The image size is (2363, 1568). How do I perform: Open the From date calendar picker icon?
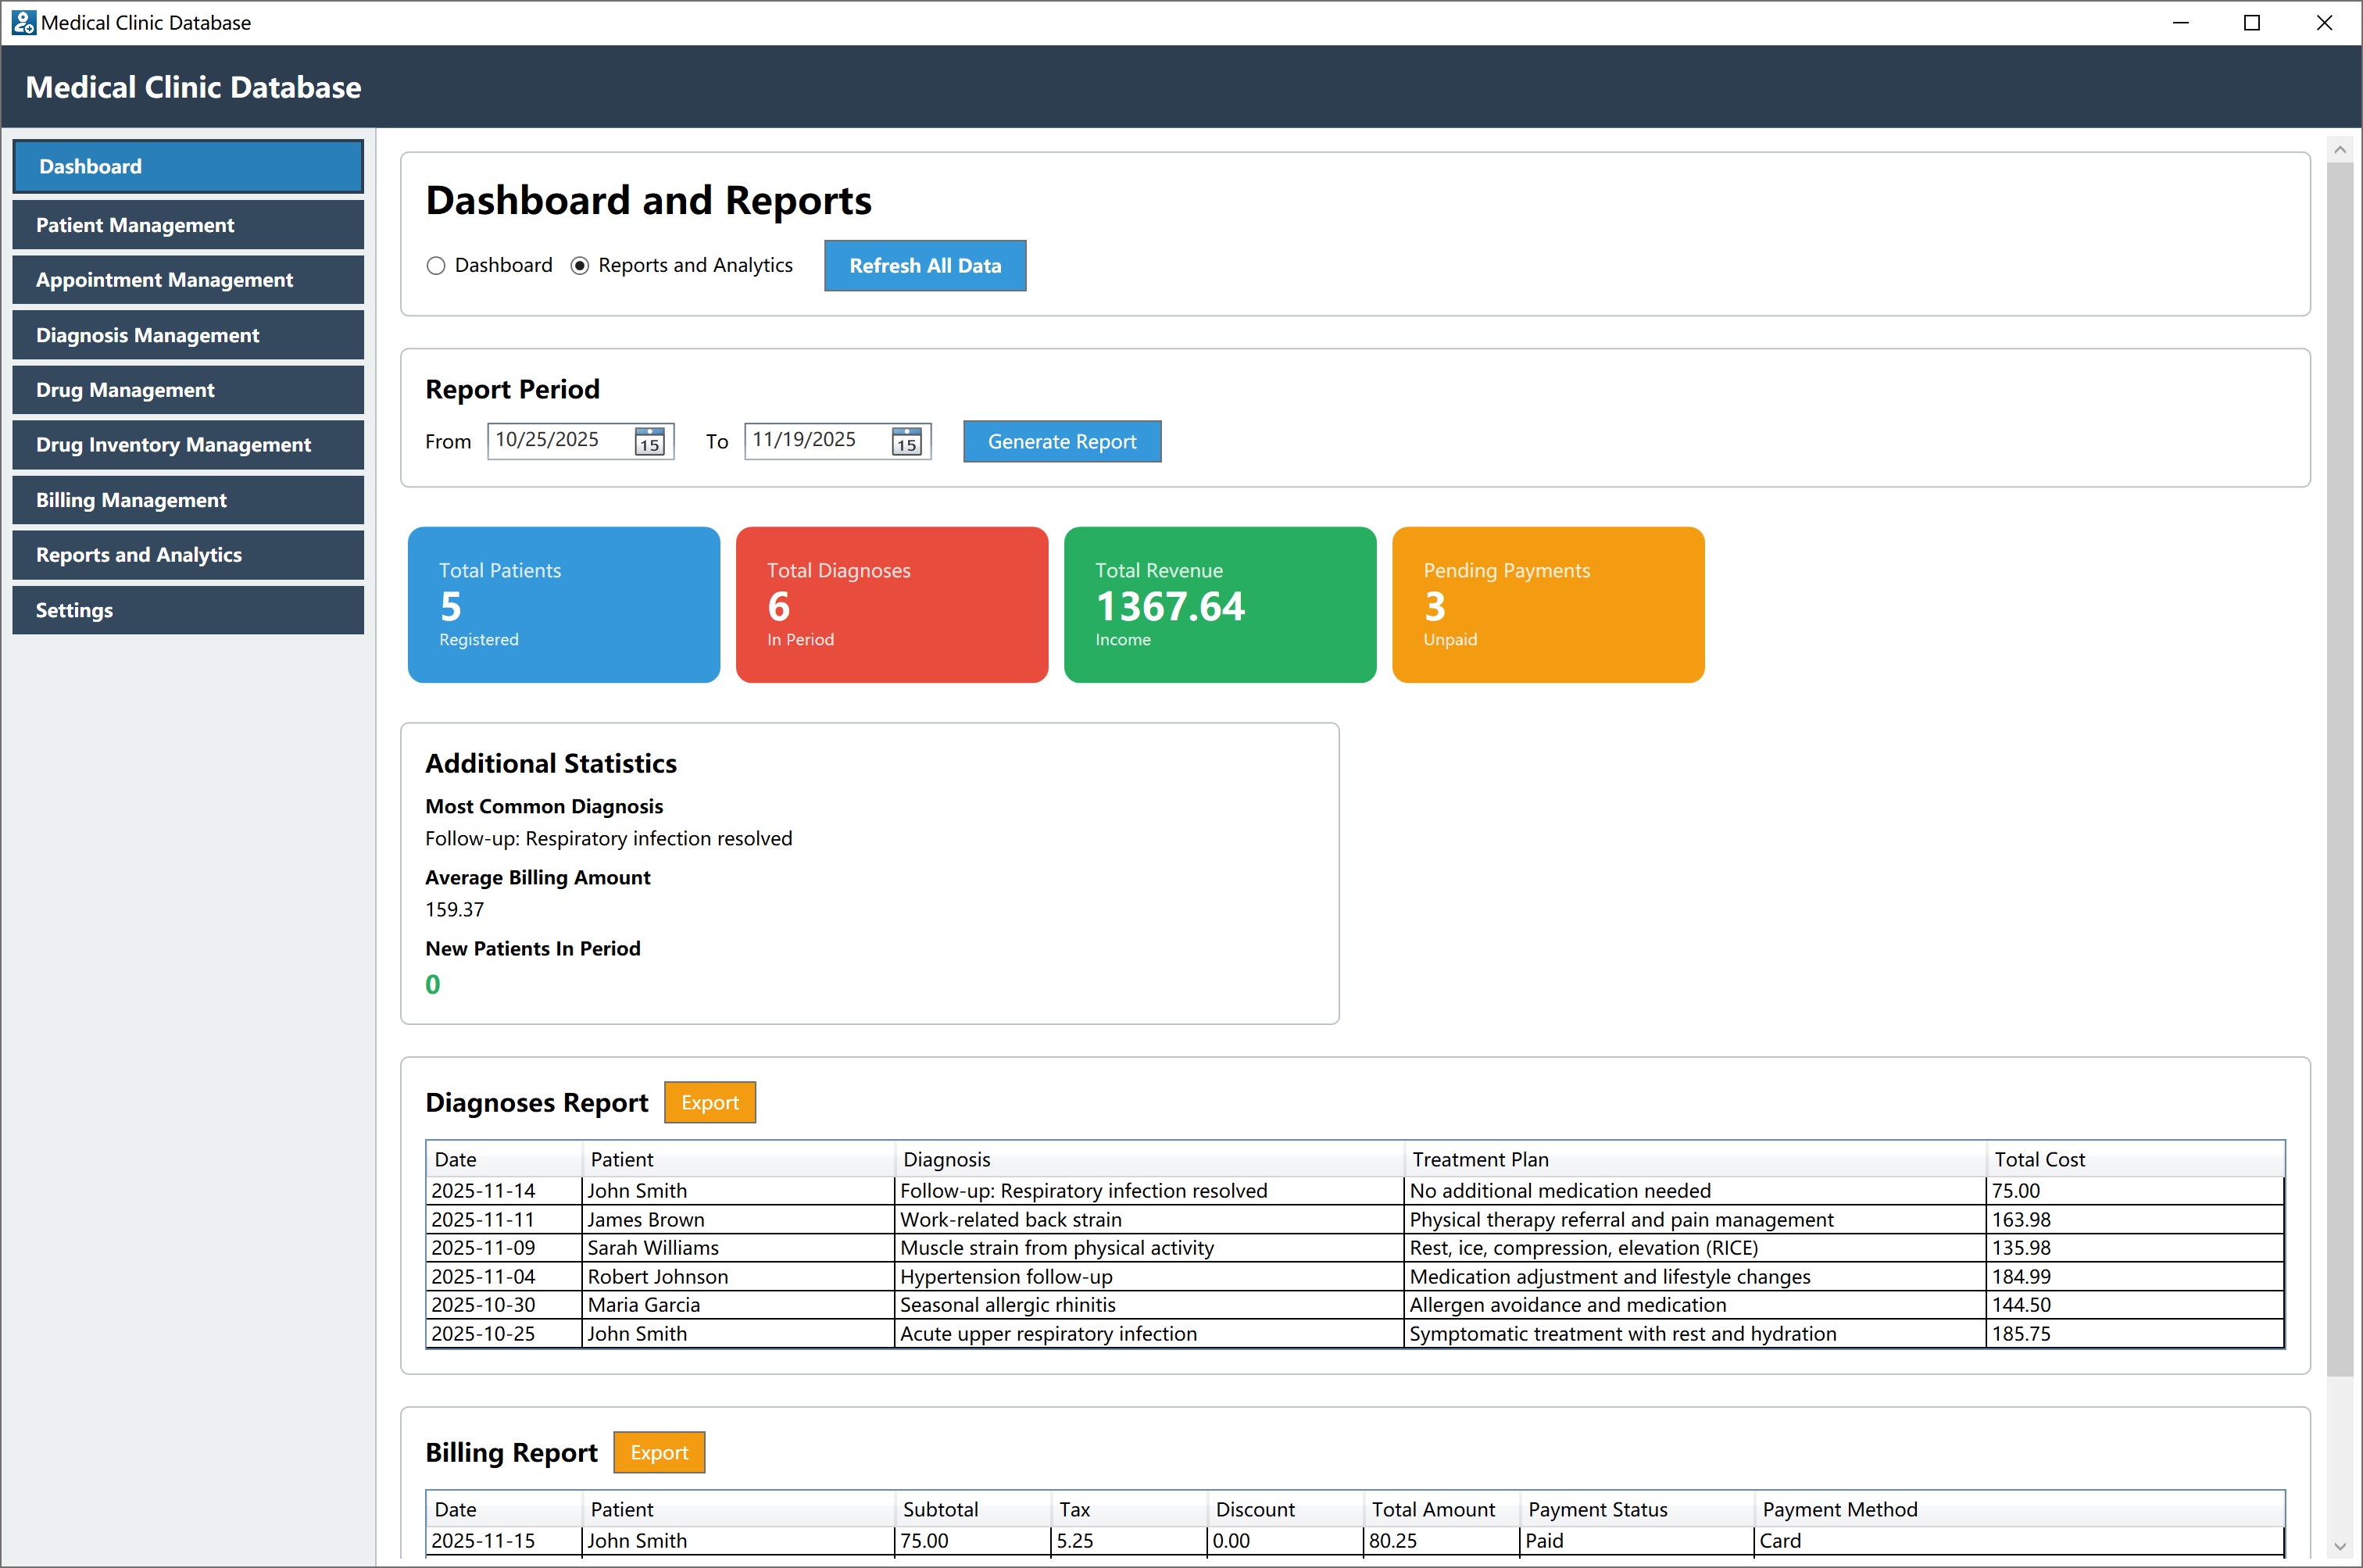[649, 441]
